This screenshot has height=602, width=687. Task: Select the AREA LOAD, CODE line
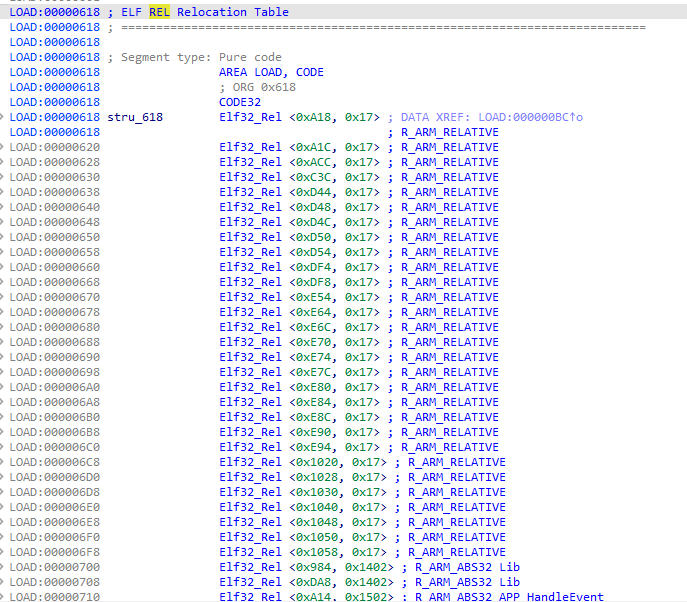coord(271,72)
